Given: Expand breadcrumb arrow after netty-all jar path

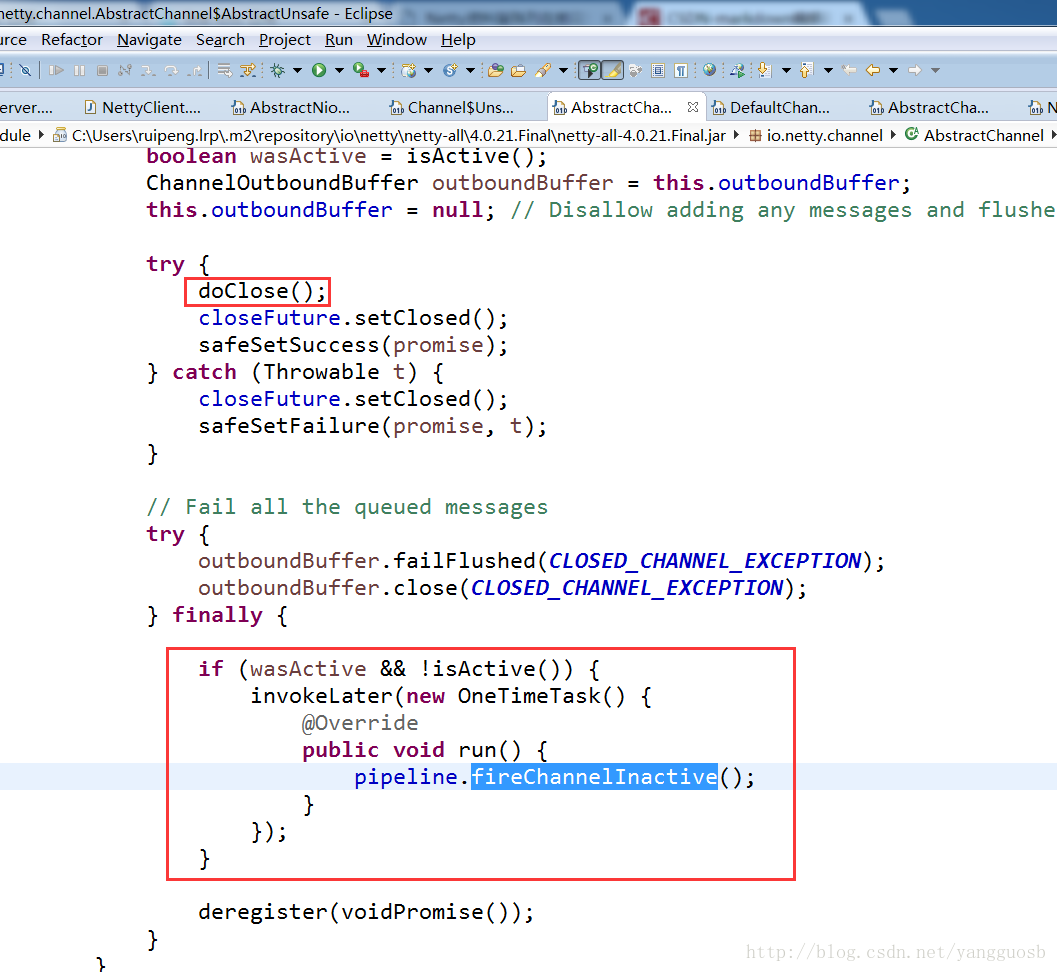Looking at the screenshot, I should [x=736, y=135].
